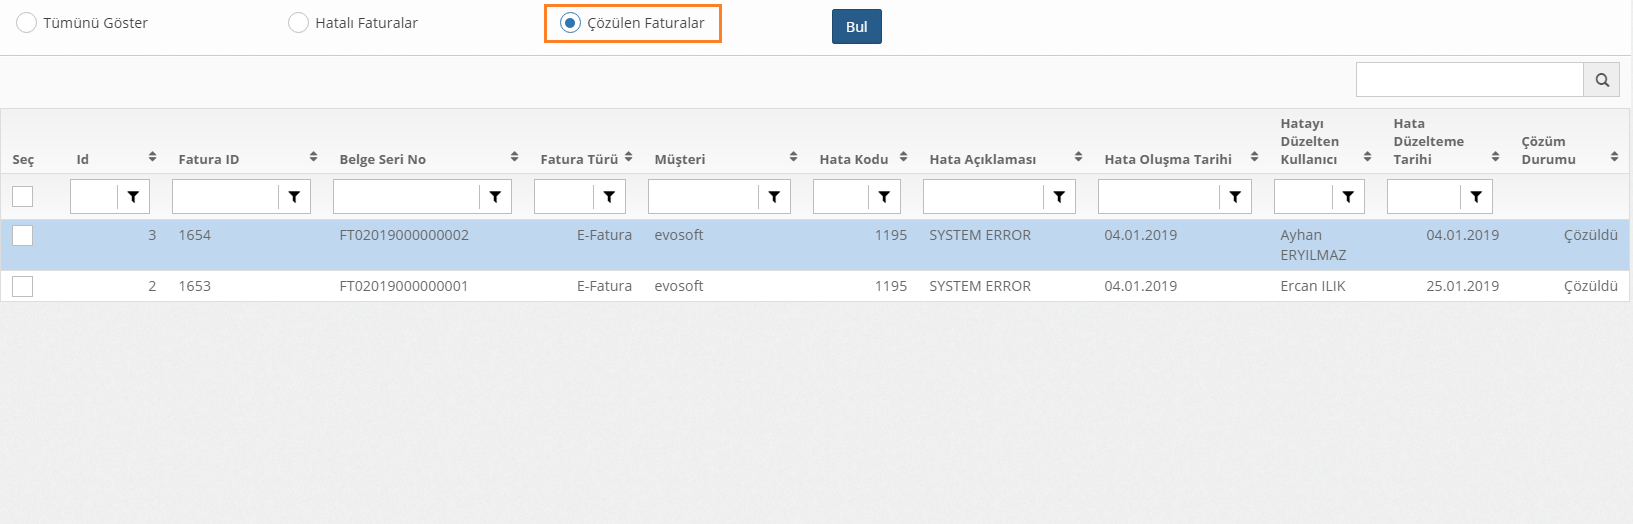This screenshot has width=1633, height=524.
Task: Click Fatura Türü filter funnel icon
Action: [609, 197]
